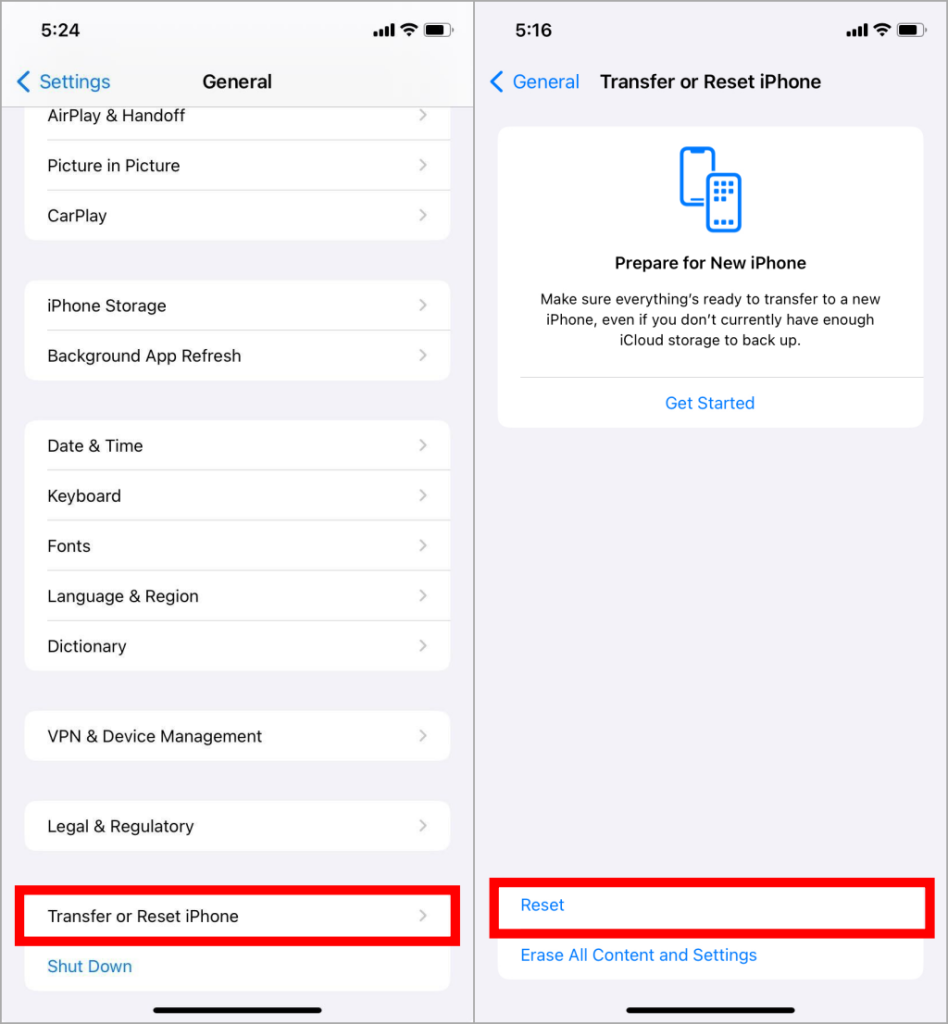Tap the back chevron next to General
948x1024 pixels.
point(497,82)
